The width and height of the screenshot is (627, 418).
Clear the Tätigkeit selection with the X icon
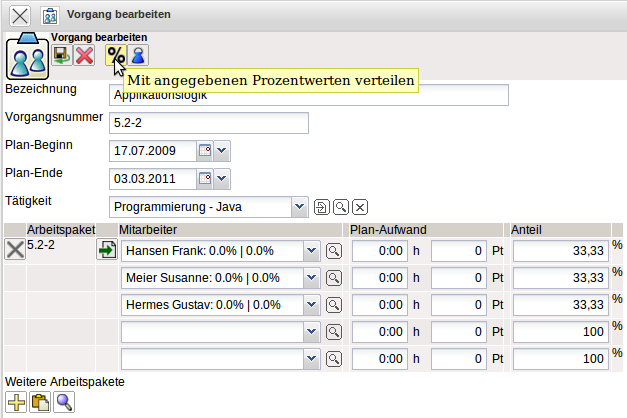pyautogui.click(x=360, y=207)
